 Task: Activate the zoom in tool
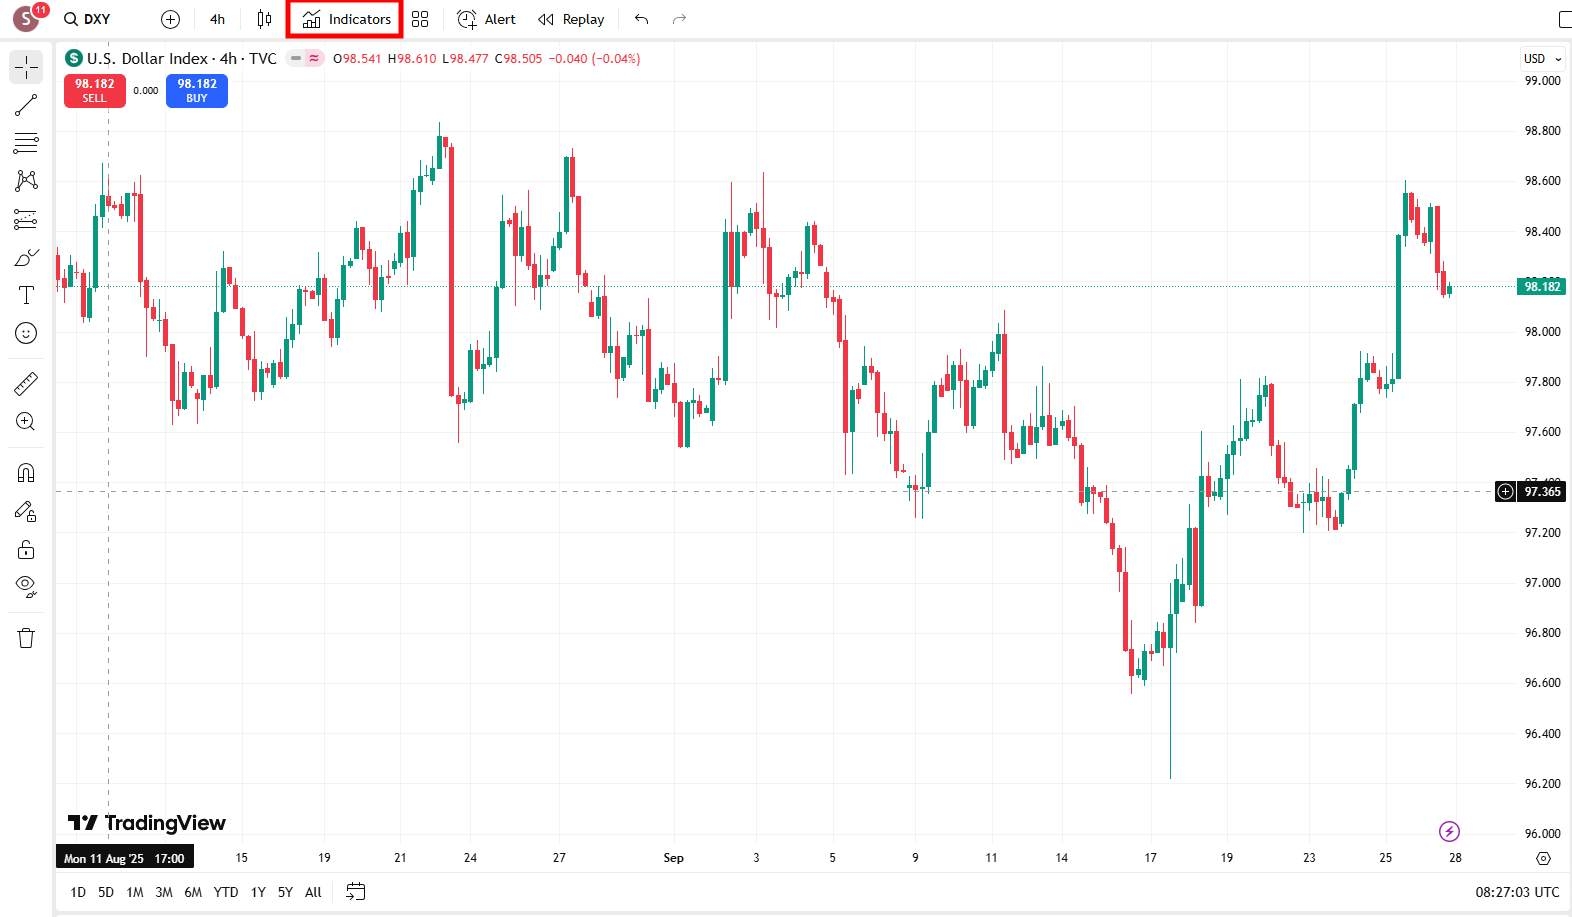(x=26, y=422)
